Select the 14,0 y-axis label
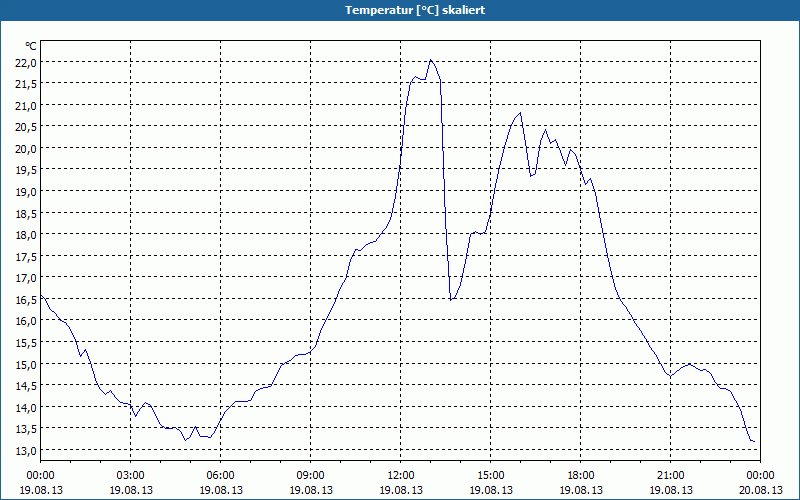Image resolution: width=800 pixels, height=500 pixels. pos(27,408)
